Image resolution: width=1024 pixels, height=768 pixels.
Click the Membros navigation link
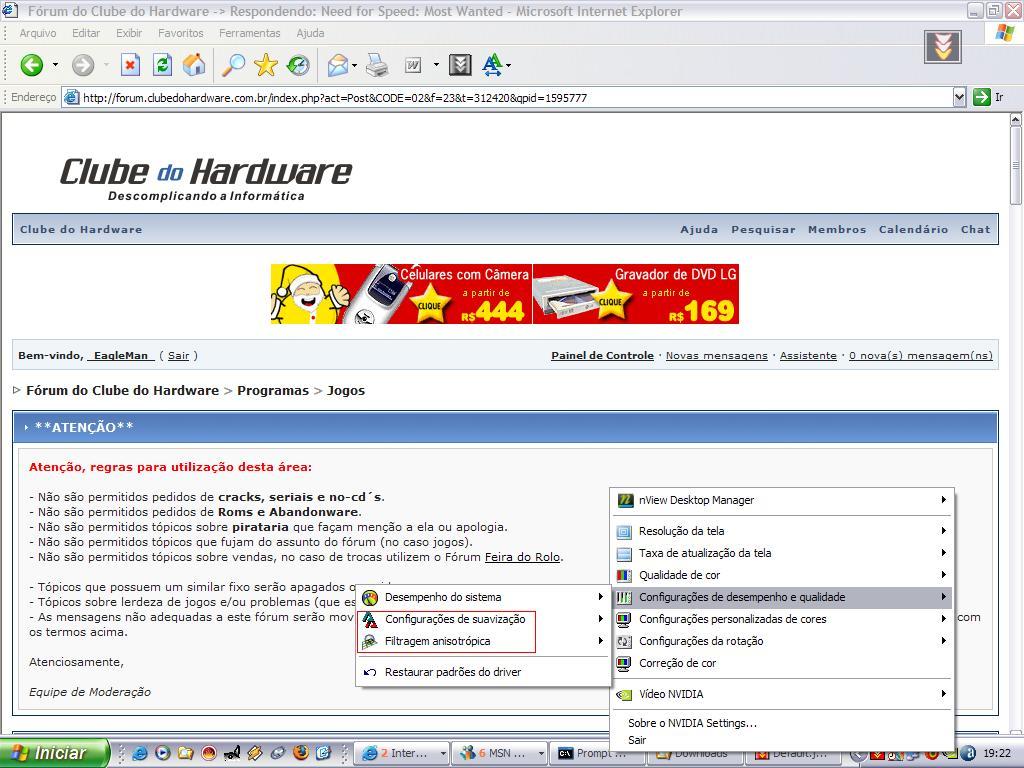pyautogui.click(x=837, y=229)
